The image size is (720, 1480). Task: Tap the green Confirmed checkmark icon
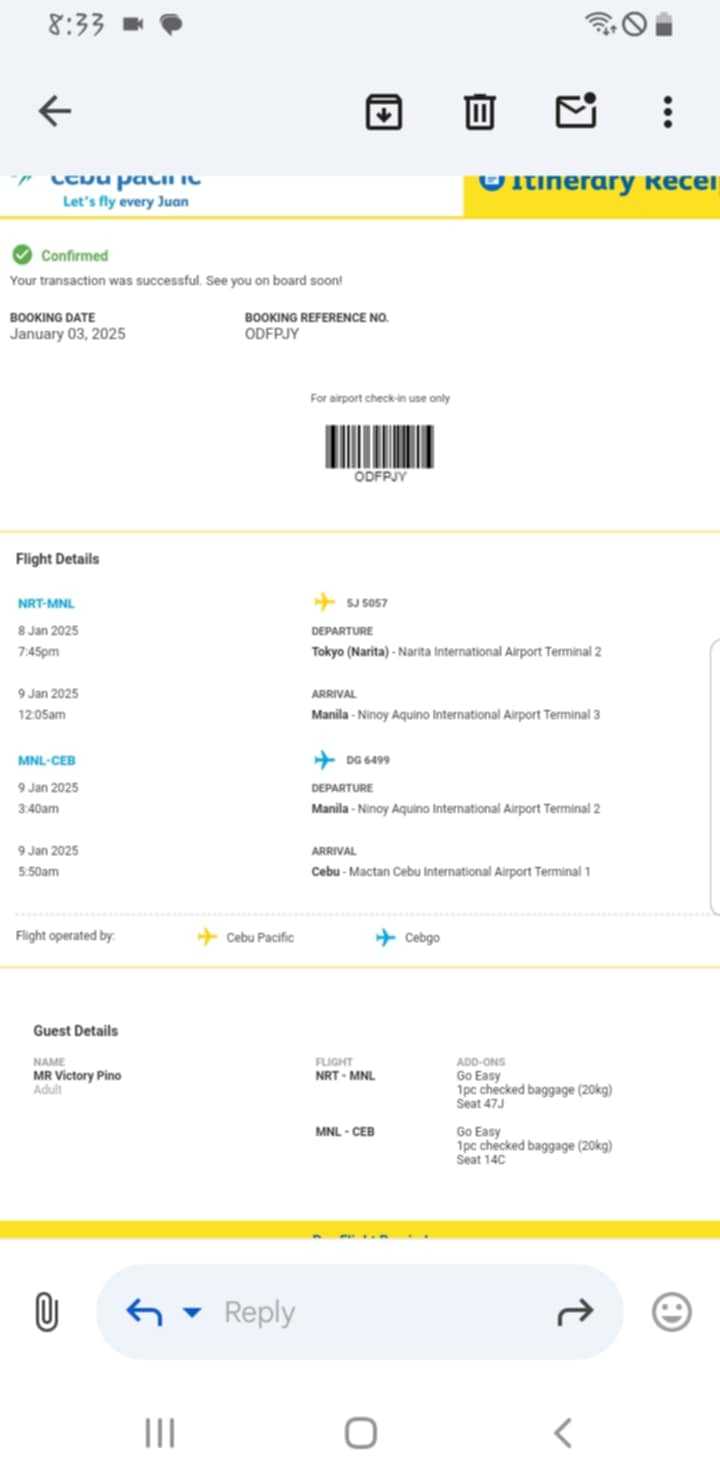tap(22, 255)
